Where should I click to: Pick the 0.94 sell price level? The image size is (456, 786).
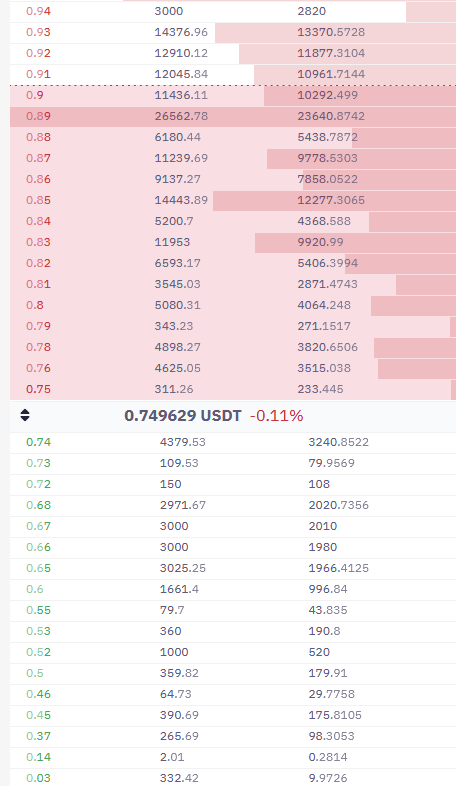[39, 11]
